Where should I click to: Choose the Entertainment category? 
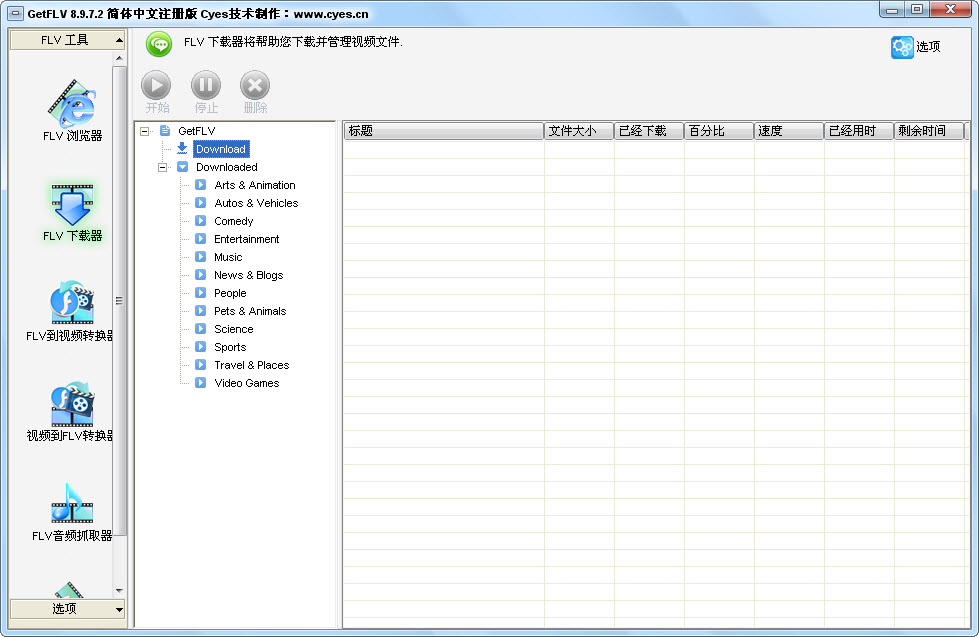pos(247,239)
